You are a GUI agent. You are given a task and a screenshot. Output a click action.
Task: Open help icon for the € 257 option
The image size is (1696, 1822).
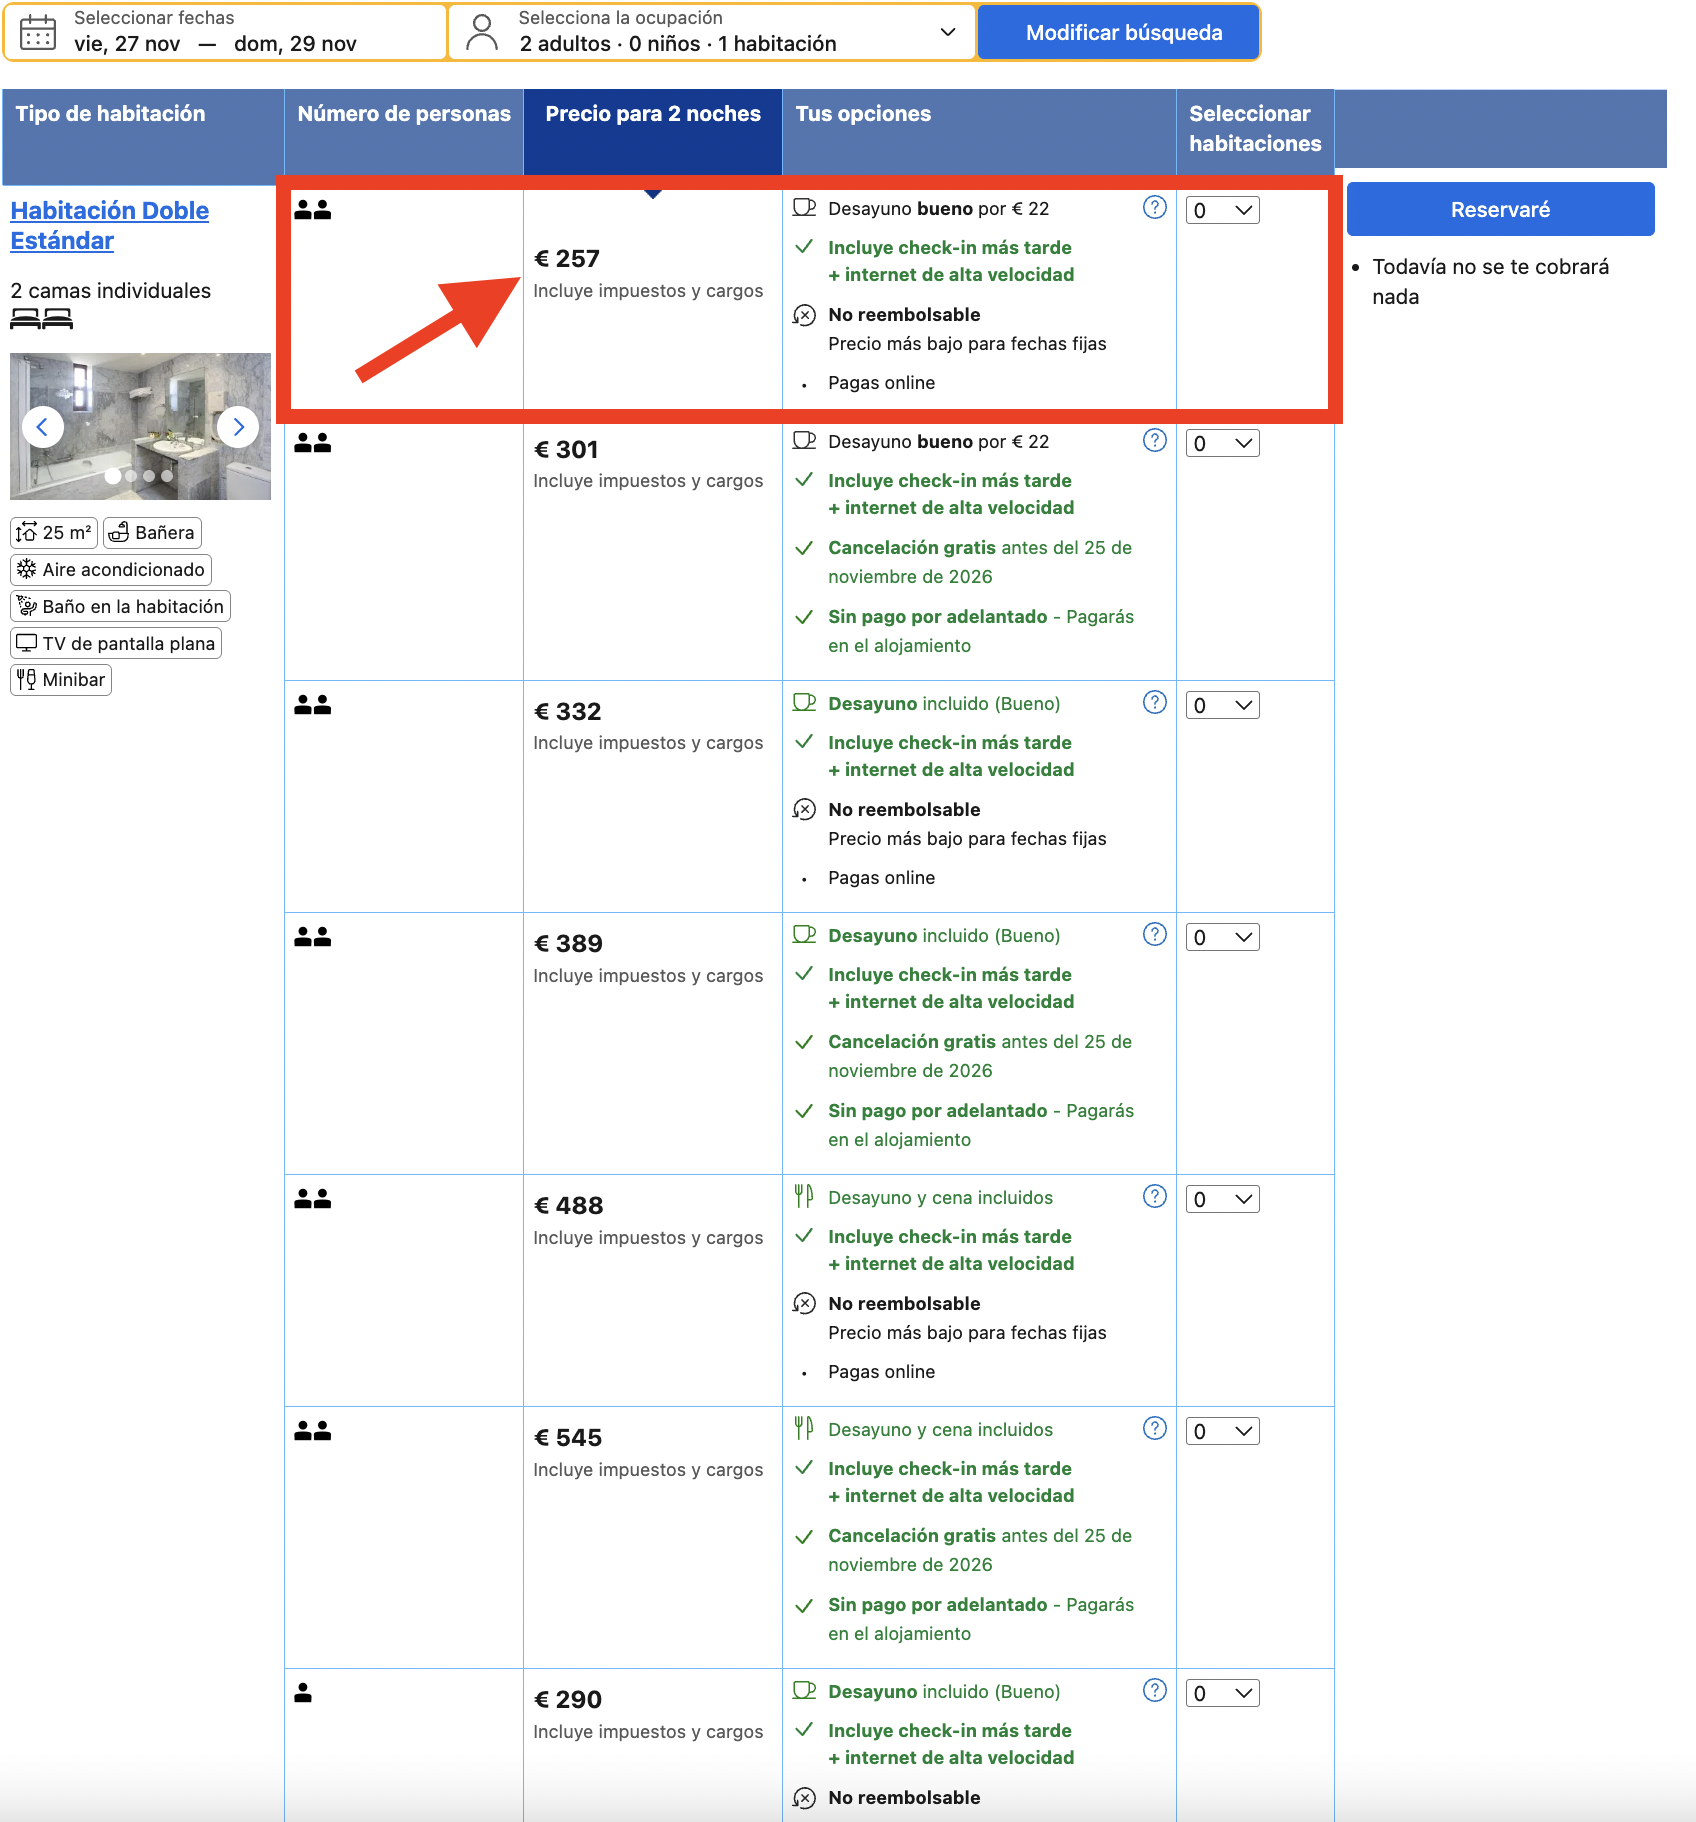[x=1154, y=207]
